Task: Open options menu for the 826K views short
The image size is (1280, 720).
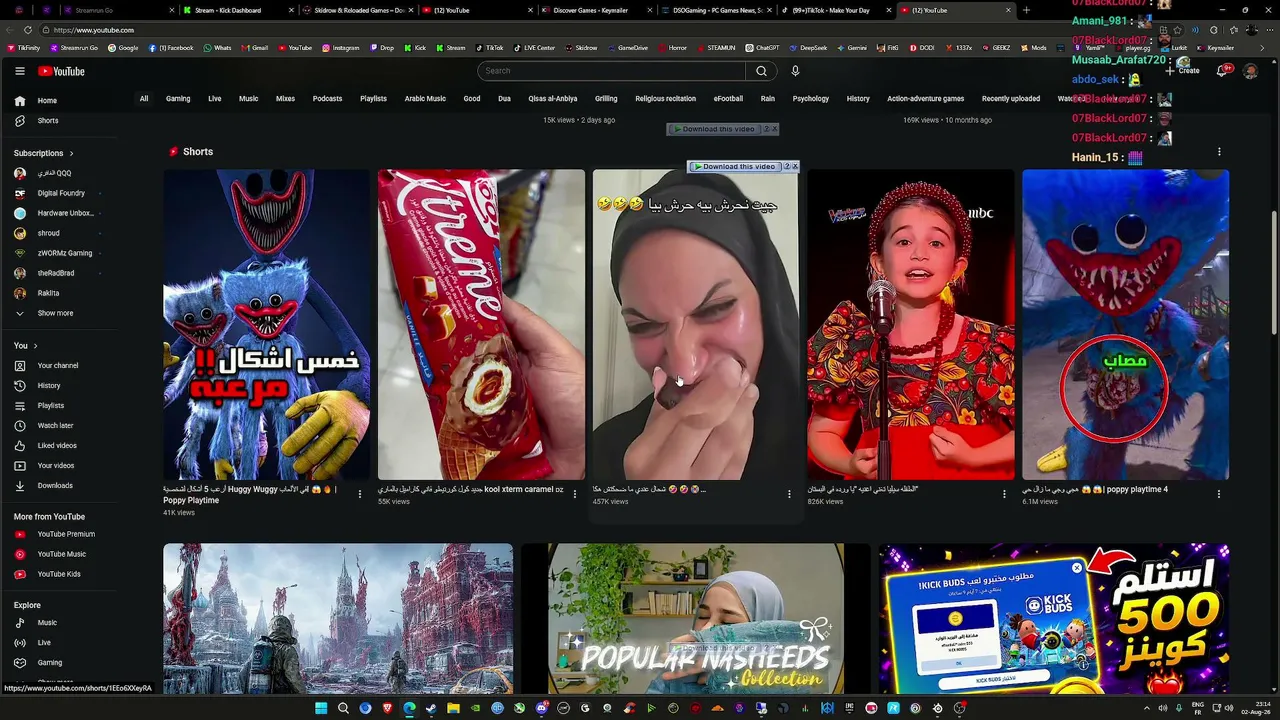Action: pyautogui.click(x=1004, y=494)
